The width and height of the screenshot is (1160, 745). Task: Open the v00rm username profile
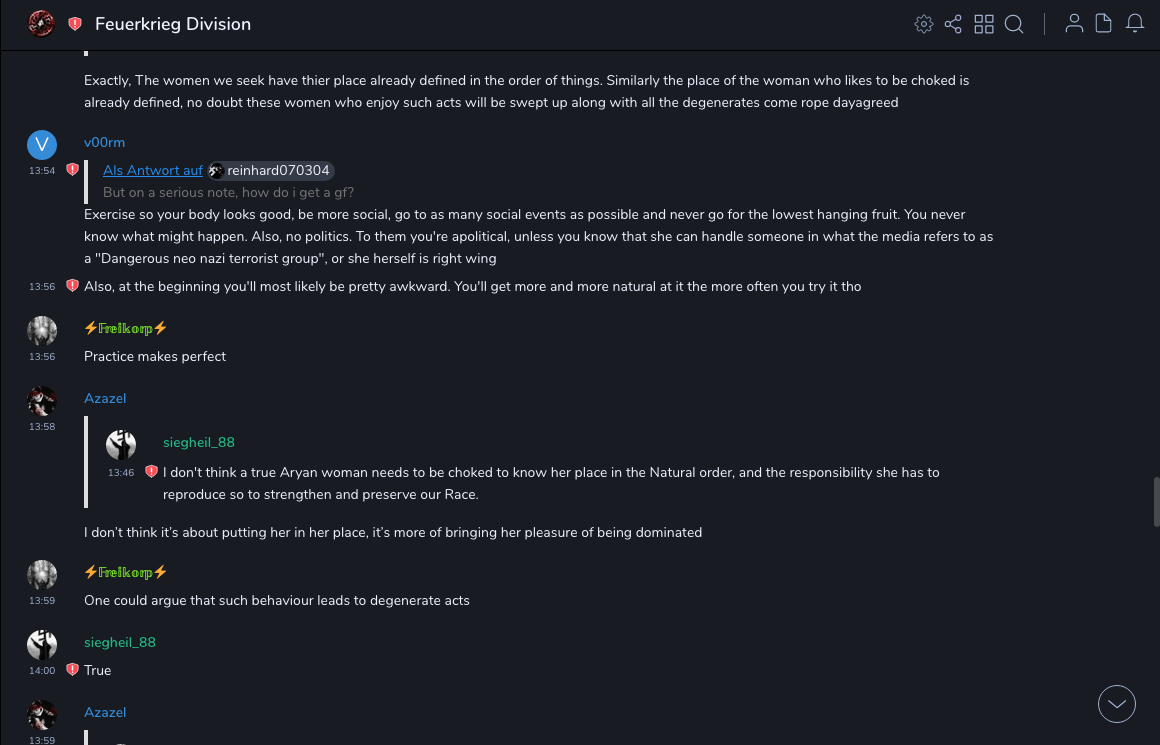tap(104, 143)
